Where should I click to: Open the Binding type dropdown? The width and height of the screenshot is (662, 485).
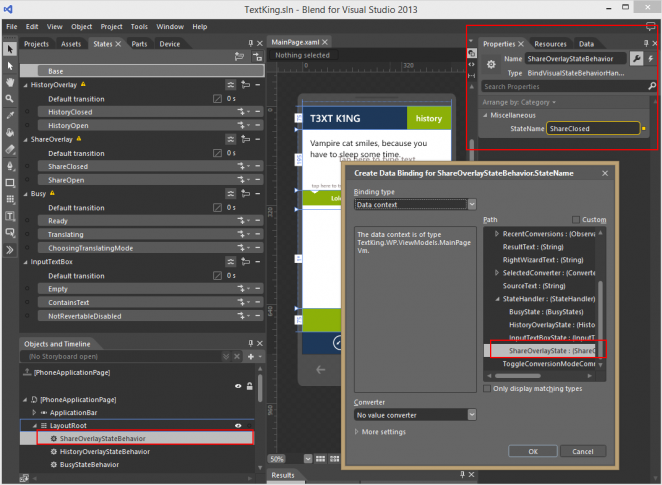tap(472, 205)
